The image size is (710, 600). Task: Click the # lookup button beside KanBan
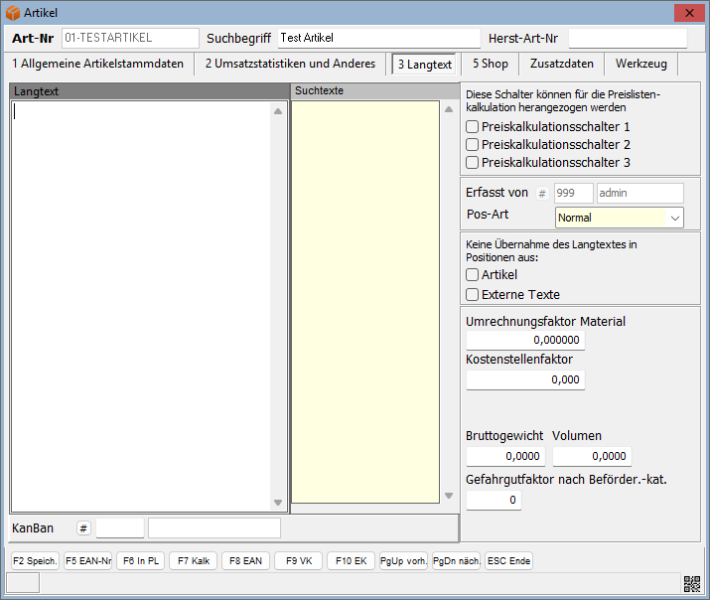[83, 528]
